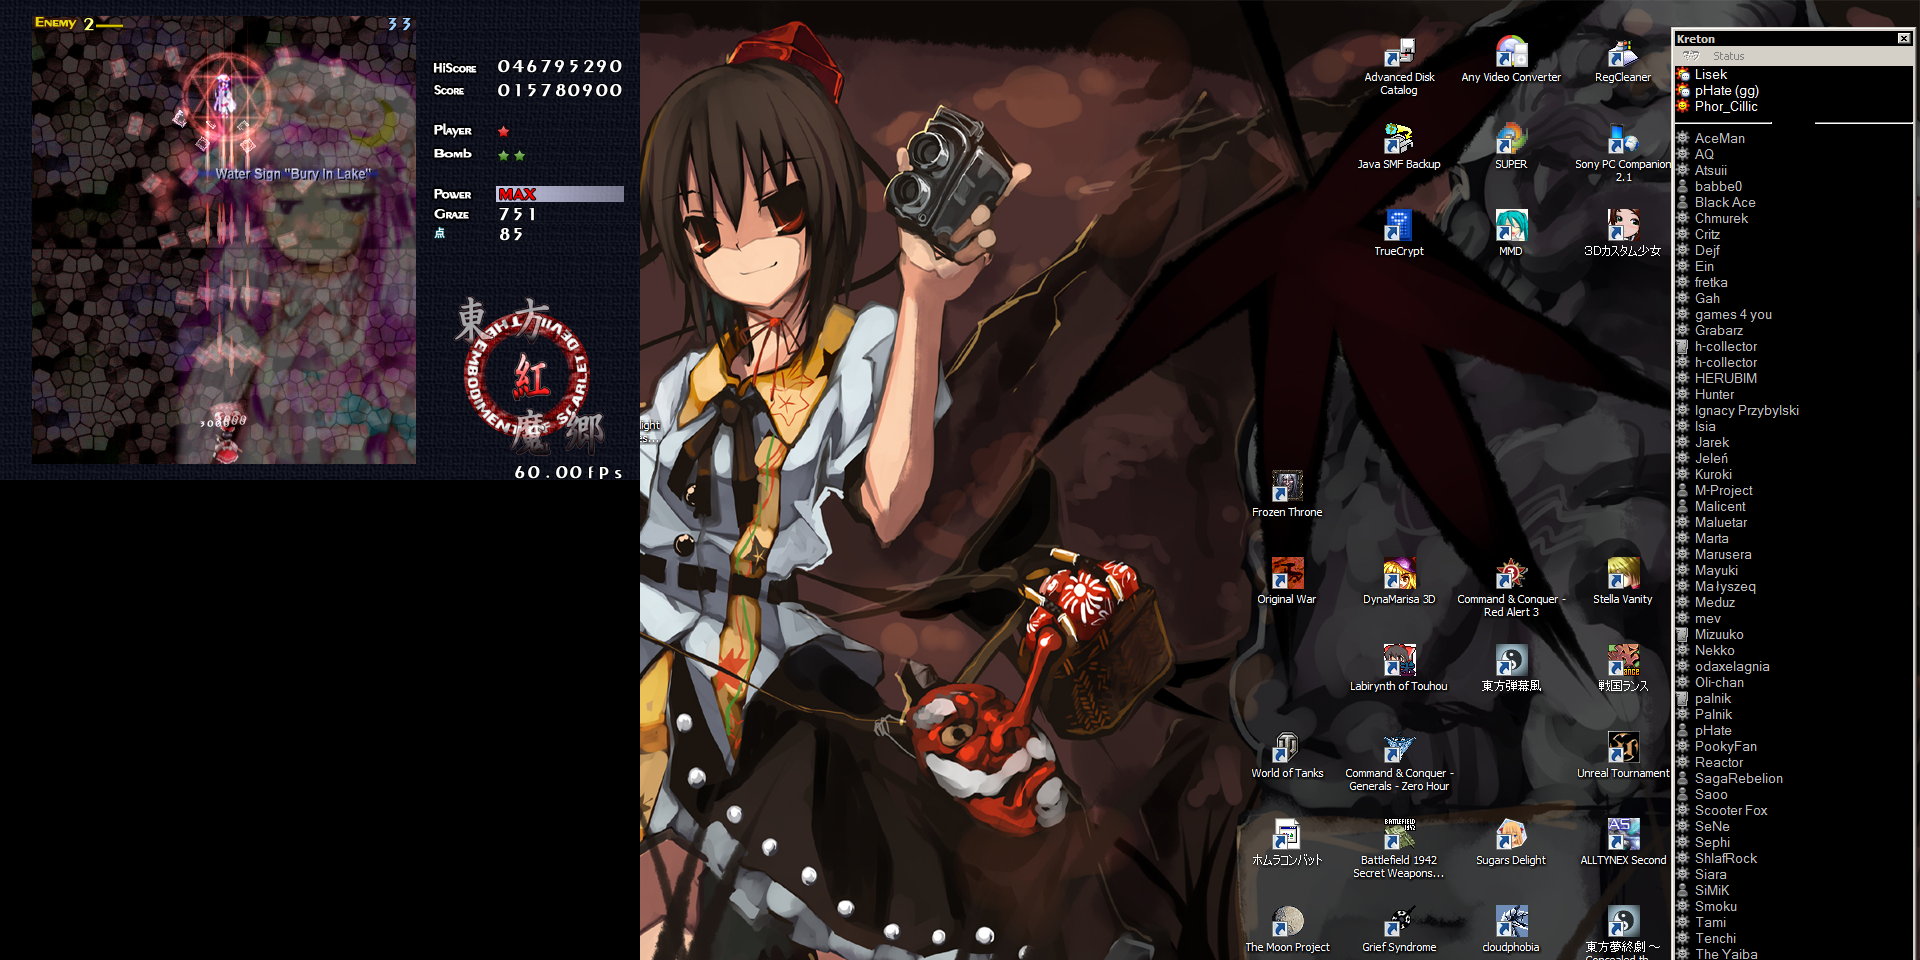Select the Stella Vanity desktop icon
Viewport: 1920px width, 960px height.
coord(1623,582)
